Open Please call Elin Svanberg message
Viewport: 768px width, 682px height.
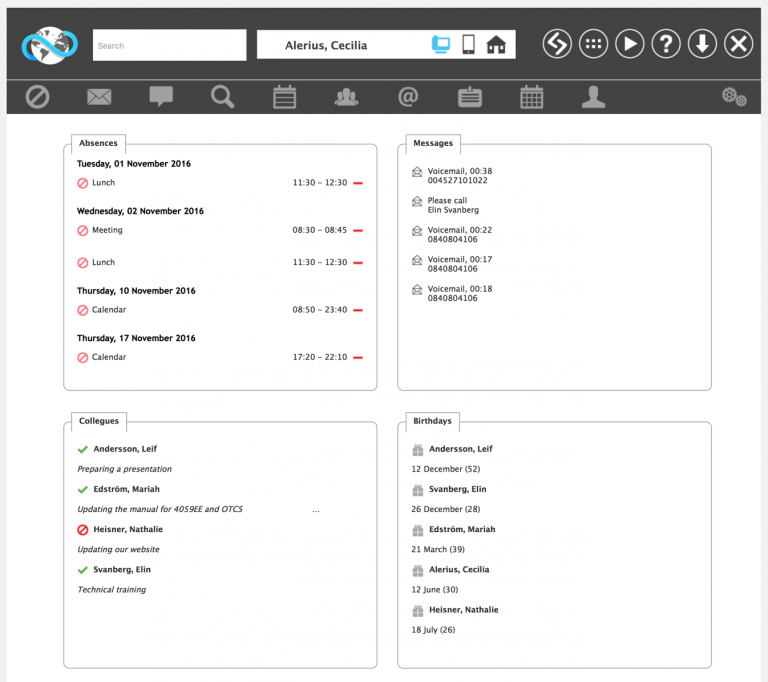453,205
